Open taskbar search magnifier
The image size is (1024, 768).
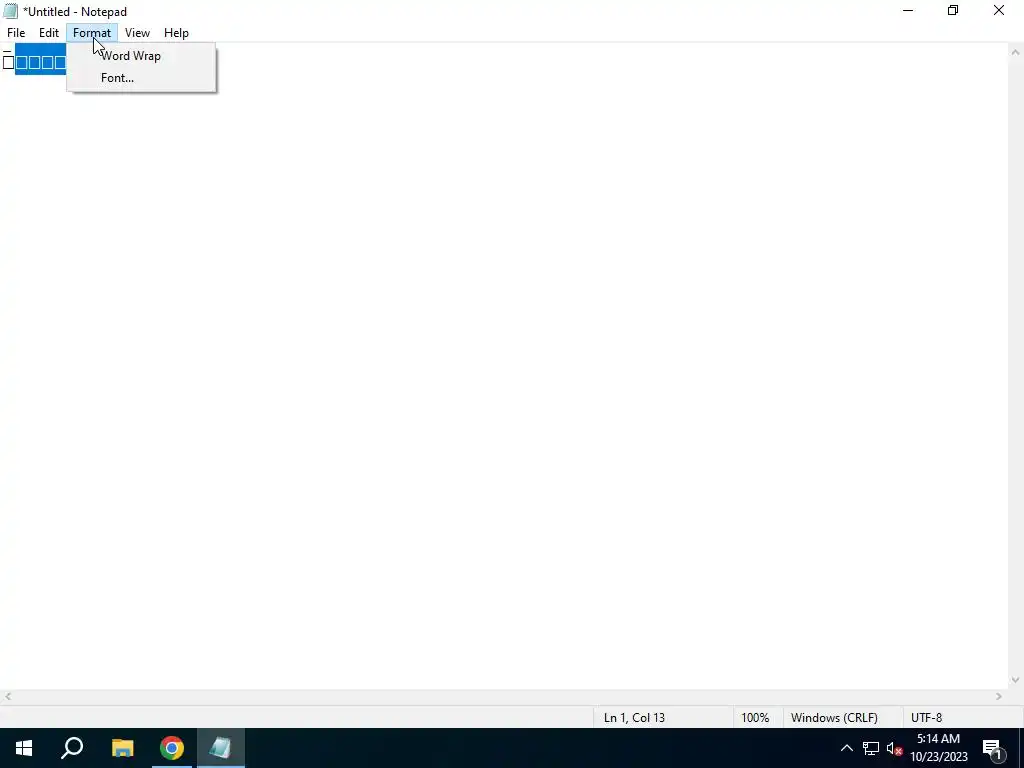click(x=72, y=748)
